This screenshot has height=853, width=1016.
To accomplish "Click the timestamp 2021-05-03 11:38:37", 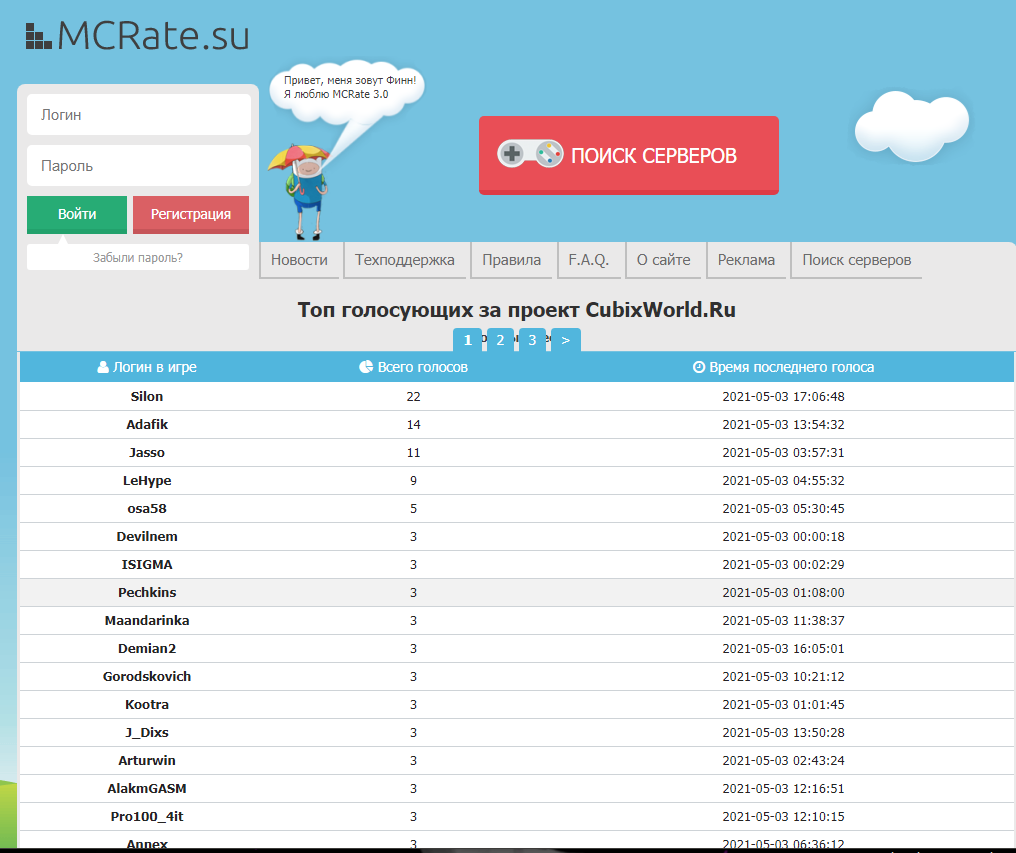I will (x=783, y=620).
